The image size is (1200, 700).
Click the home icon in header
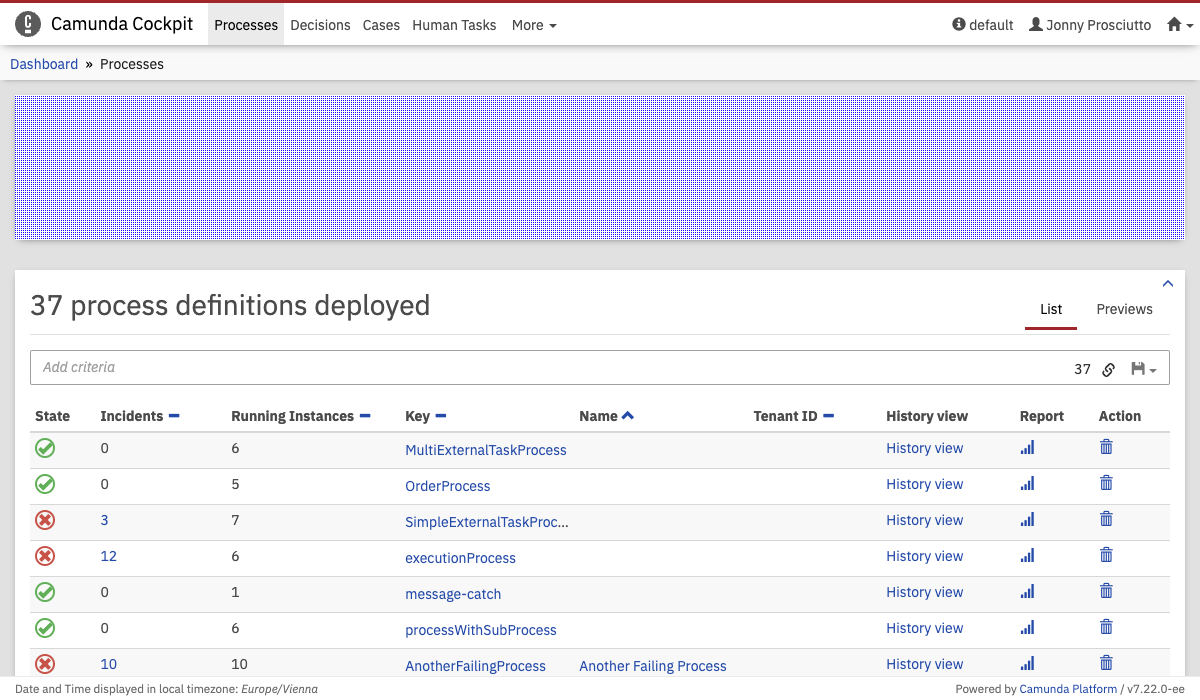(x=1175, y=25)
